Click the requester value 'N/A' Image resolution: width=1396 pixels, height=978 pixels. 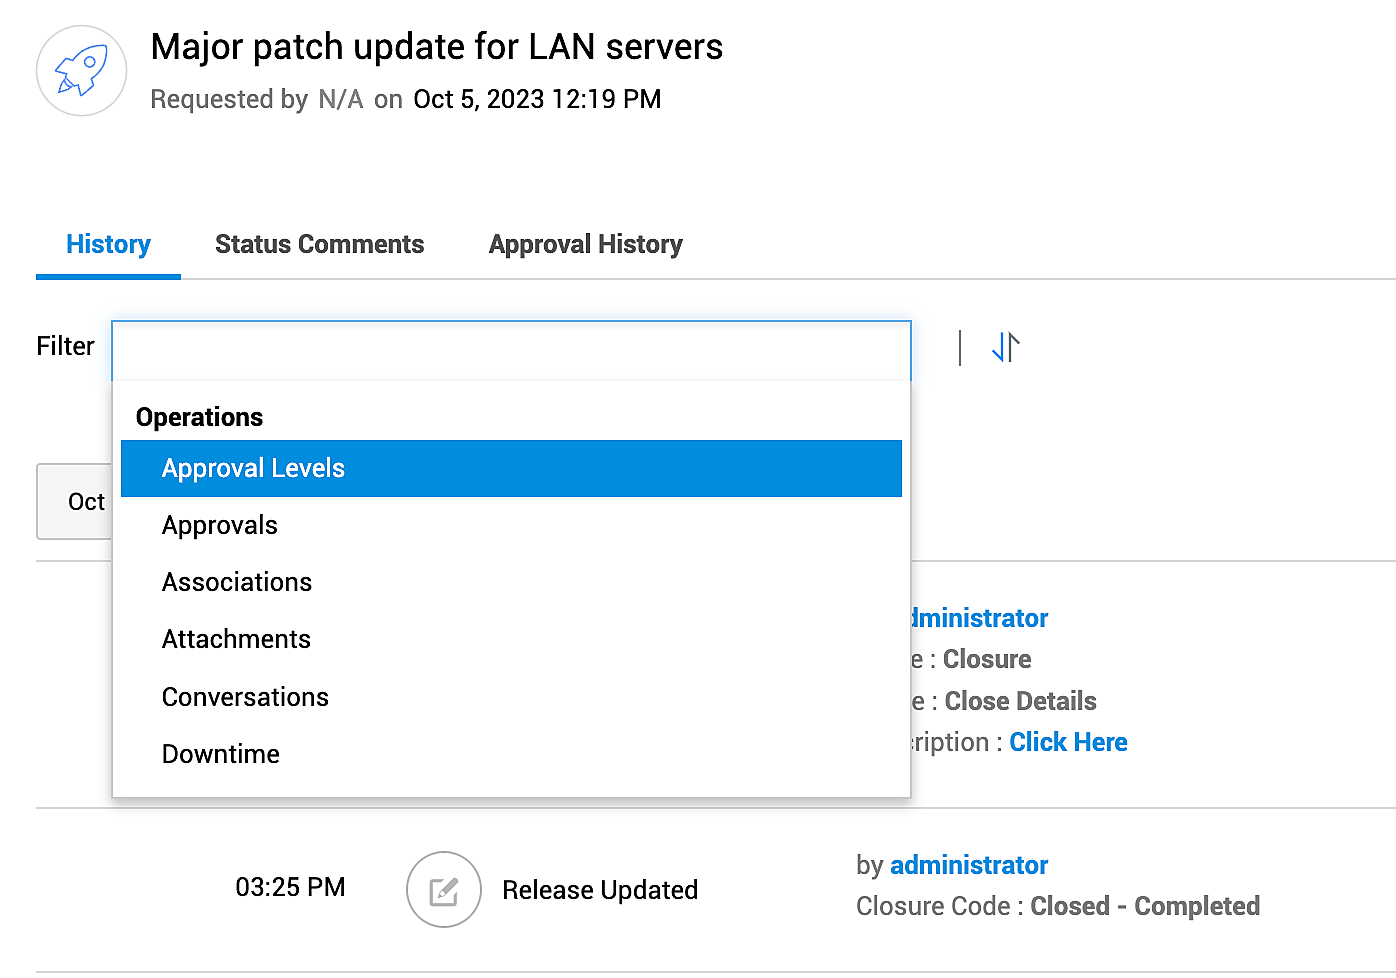point(341,99)
